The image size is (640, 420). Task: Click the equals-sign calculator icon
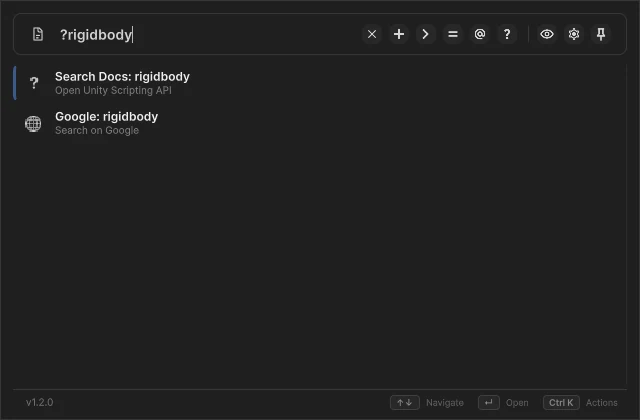[x=453, y=34]
